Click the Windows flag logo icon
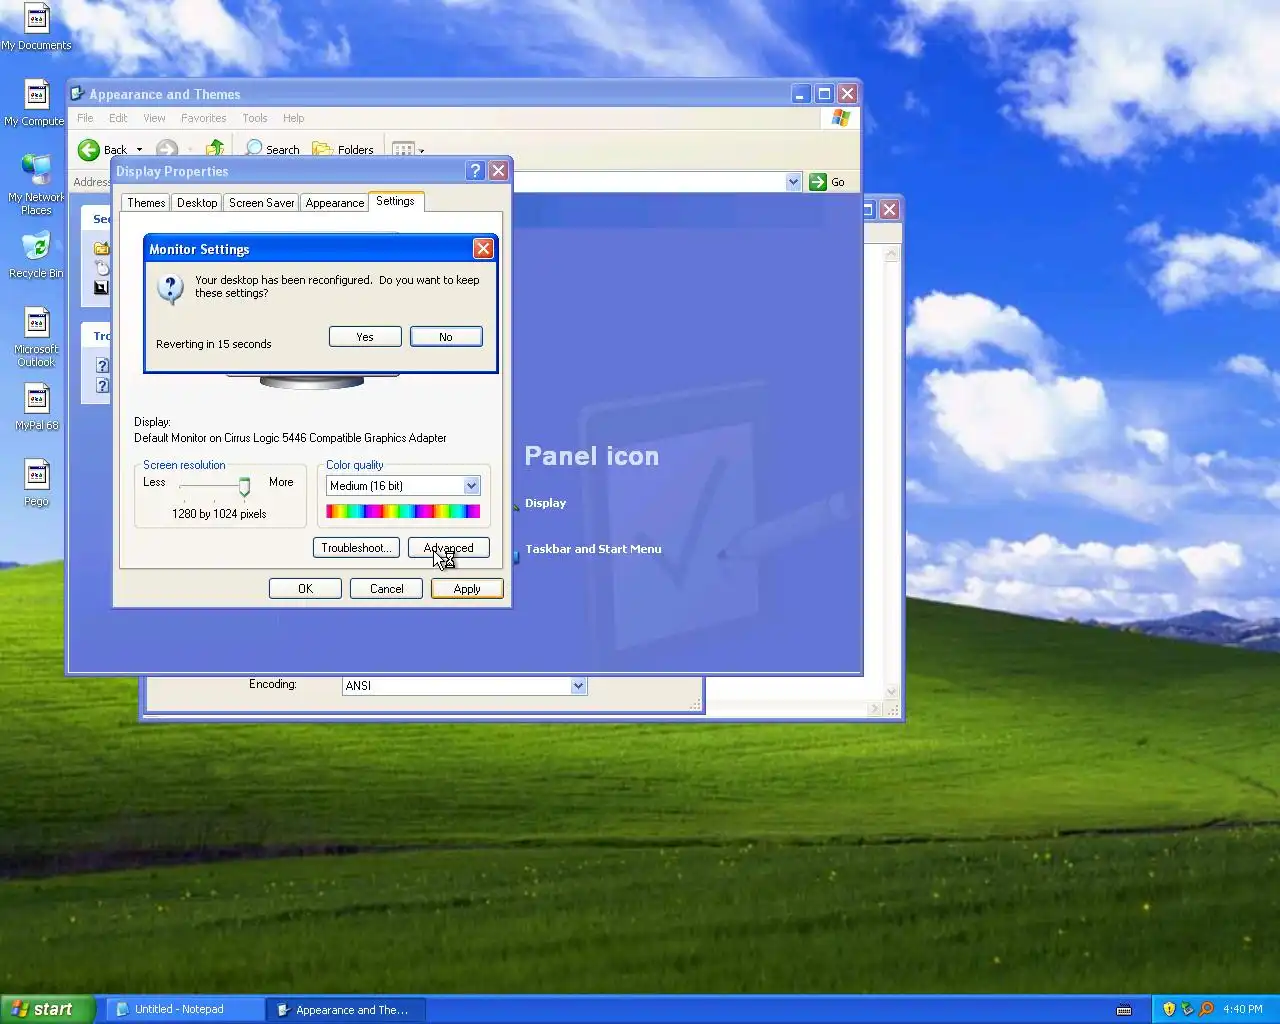 [x=841, y=118]
